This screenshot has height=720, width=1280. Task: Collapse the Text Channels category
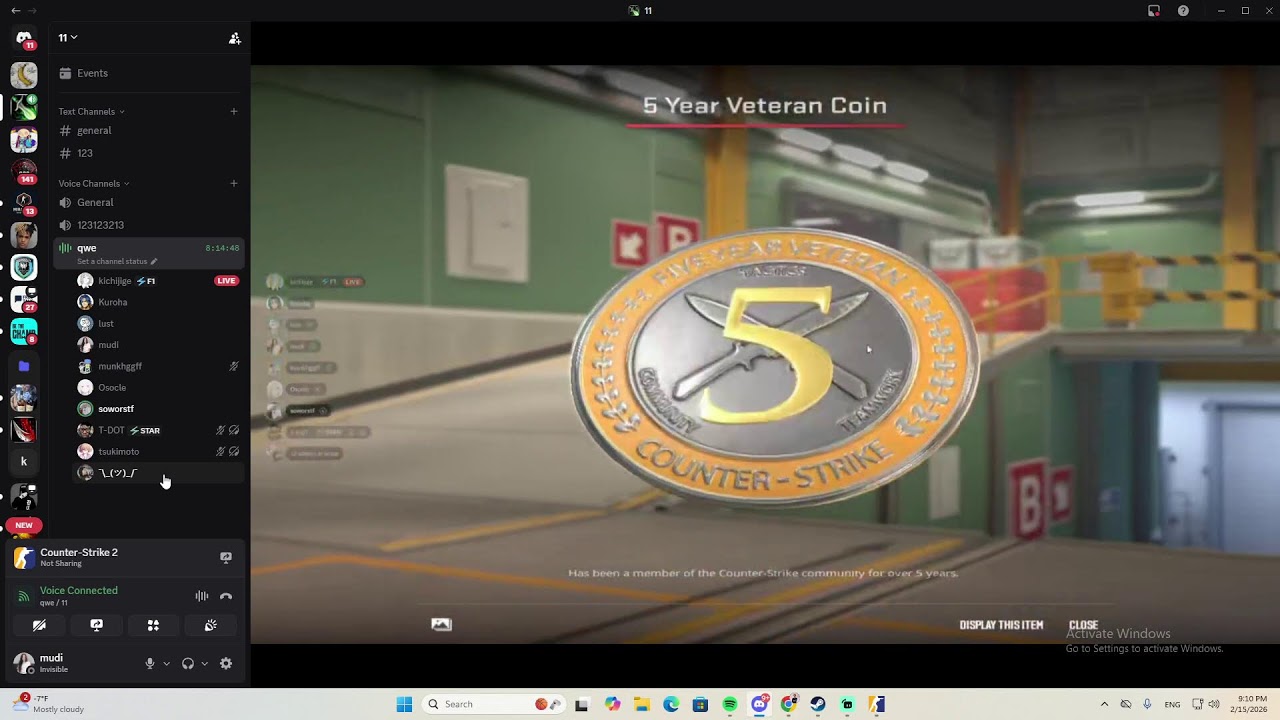[x=92, y=111]
